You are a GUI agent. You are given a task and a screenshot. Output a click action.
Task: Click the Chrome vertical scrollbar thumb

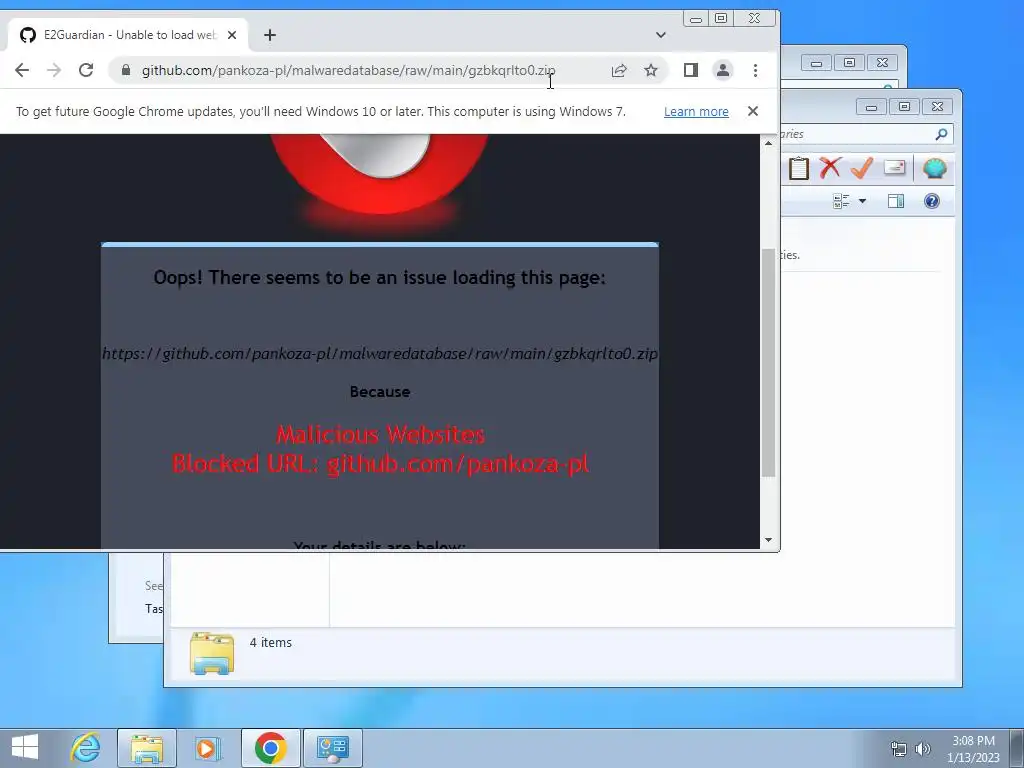click(x=768, y=362)
